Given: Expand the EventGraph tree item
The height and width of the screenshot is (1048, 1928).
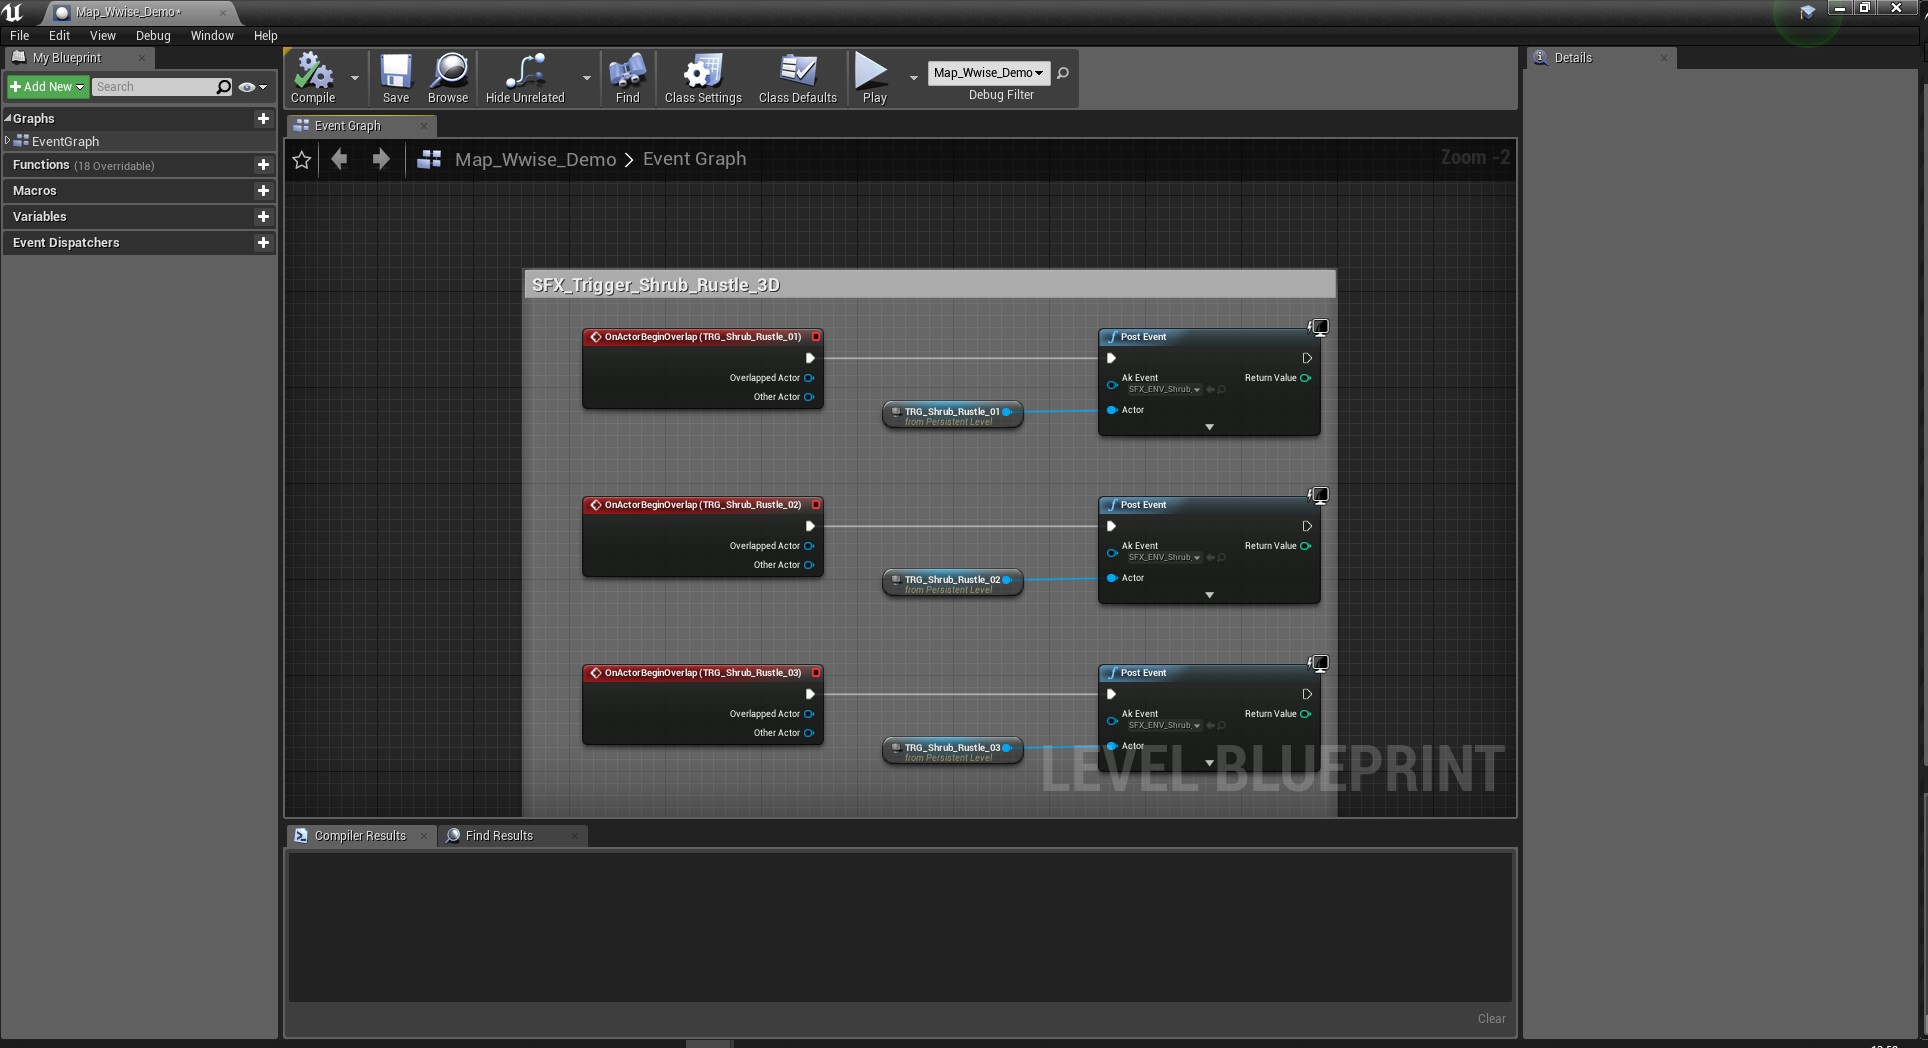Looking at the screenshot, I should pyautogui.click(x=8, y=141).
